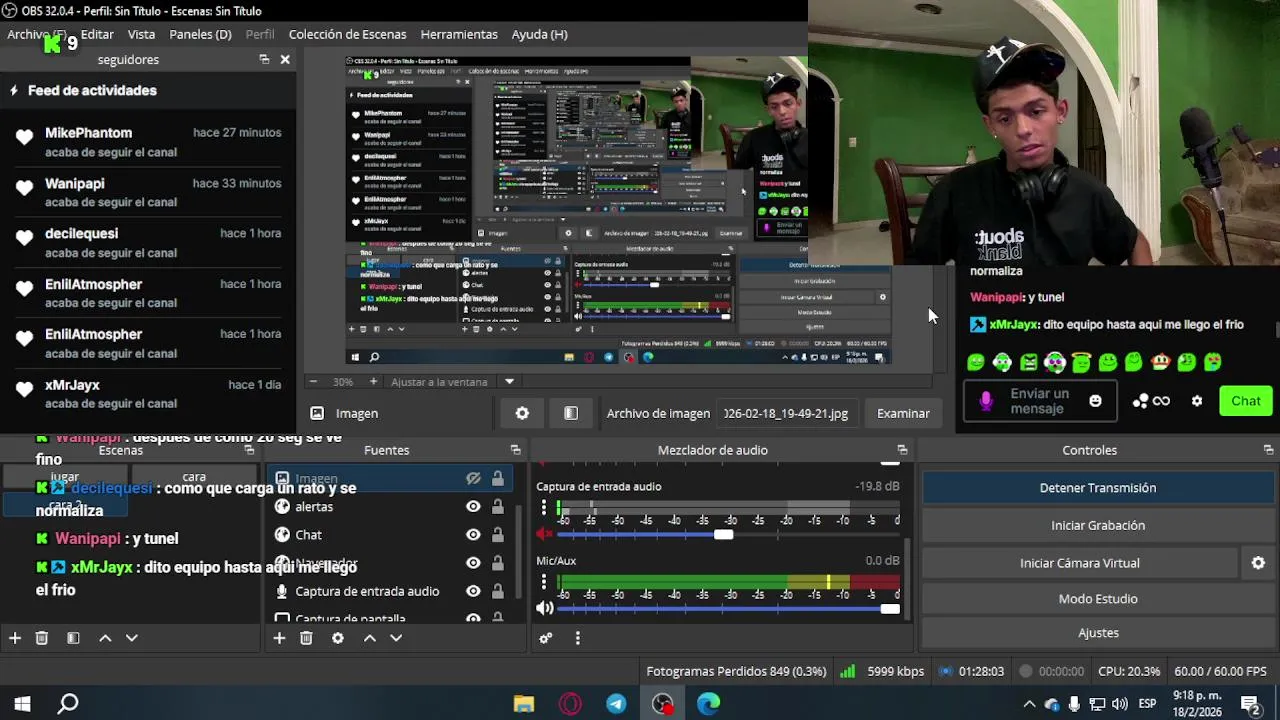Open the Ayuda (H) menu

[539, 34]
